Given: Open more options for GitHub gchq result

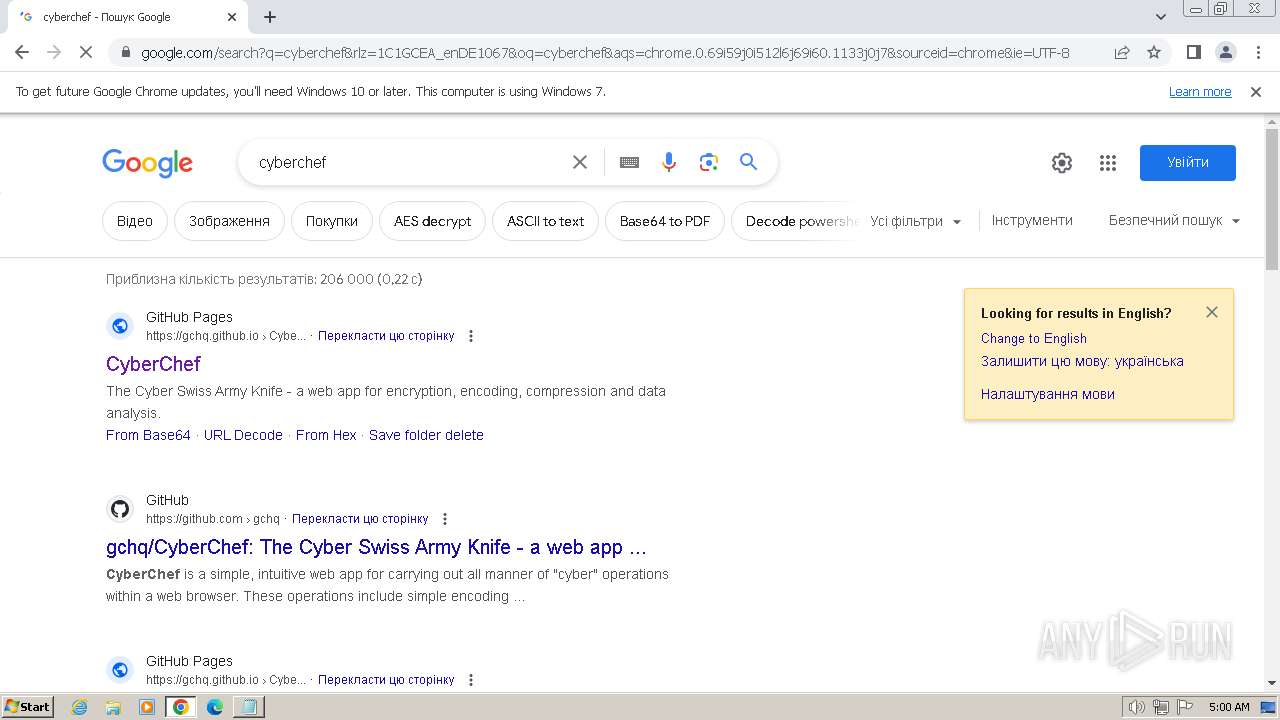Looking at the screenshot, I should click(x=445, y=519).
